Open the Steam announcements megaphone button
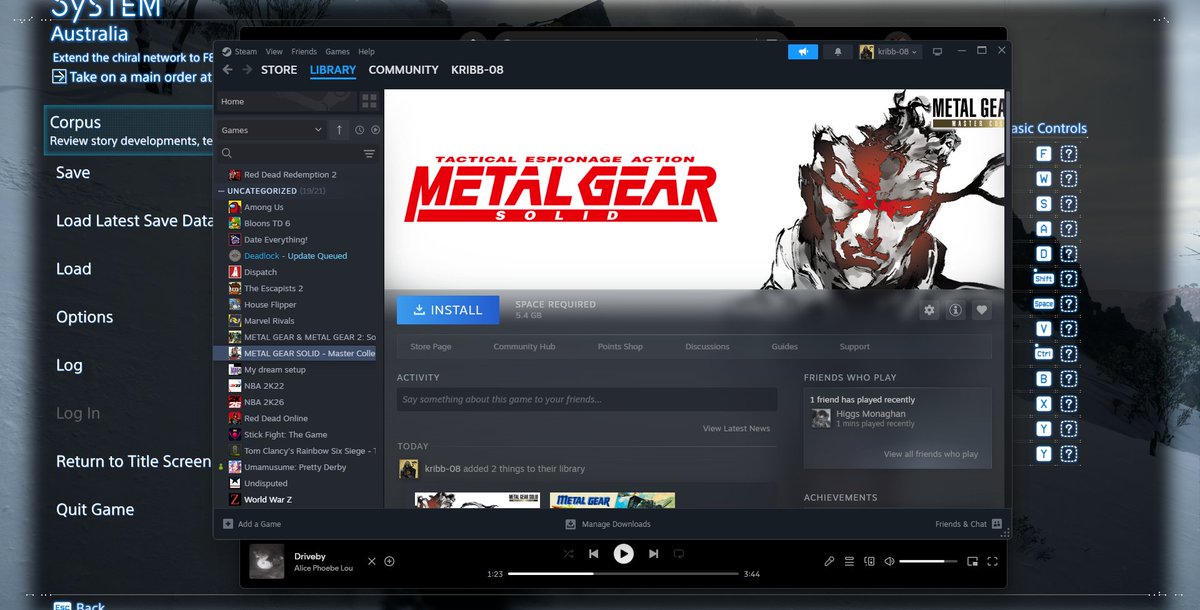This screenshot has height=610, width=1200. pyautogui.click(x=803, y=52)
